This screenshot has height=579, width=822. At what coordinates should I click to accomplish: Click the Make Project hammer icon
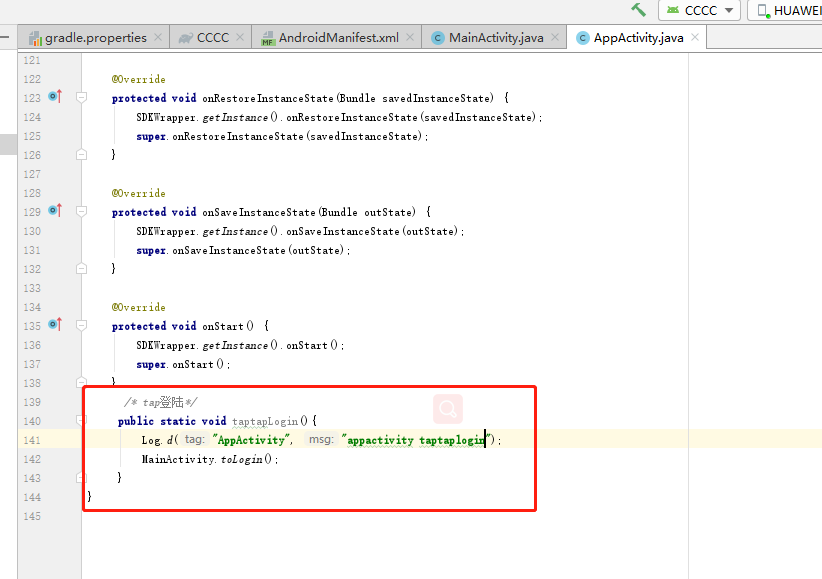[639, 9]
